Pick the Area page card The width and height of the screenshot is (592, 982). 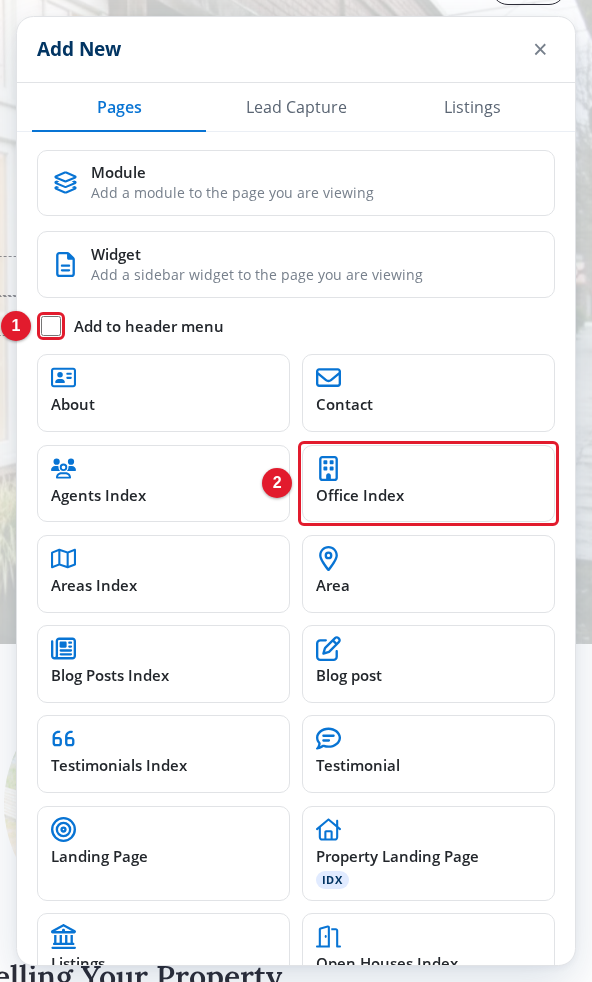pos(428,574)
